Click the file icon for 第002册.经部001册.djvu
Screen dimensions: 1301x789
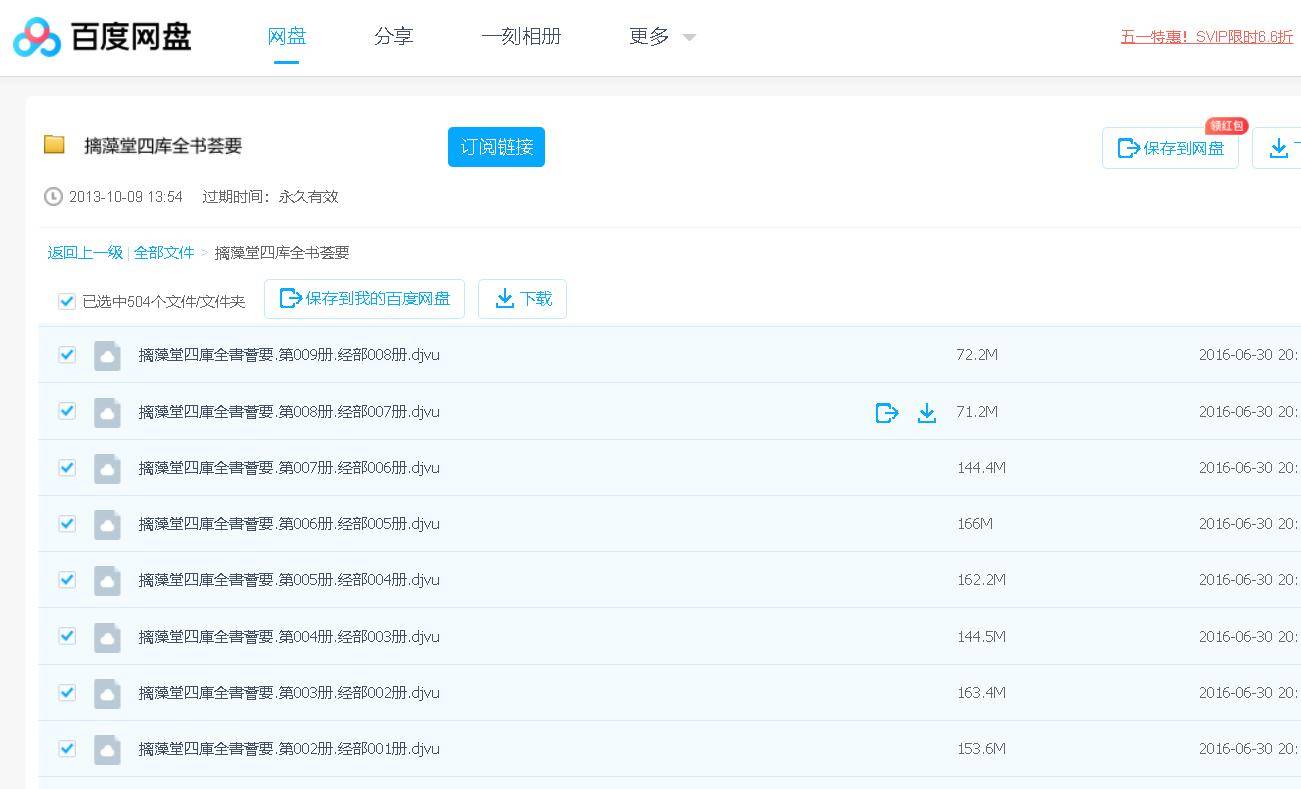[107, 750]
